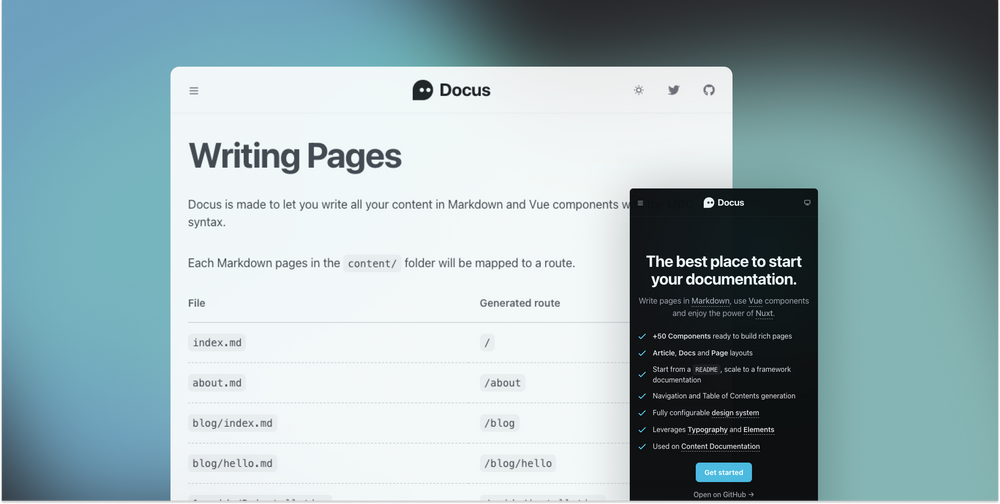Select the /about route cell
This screenshot has height=504, width=1000.
503,383
